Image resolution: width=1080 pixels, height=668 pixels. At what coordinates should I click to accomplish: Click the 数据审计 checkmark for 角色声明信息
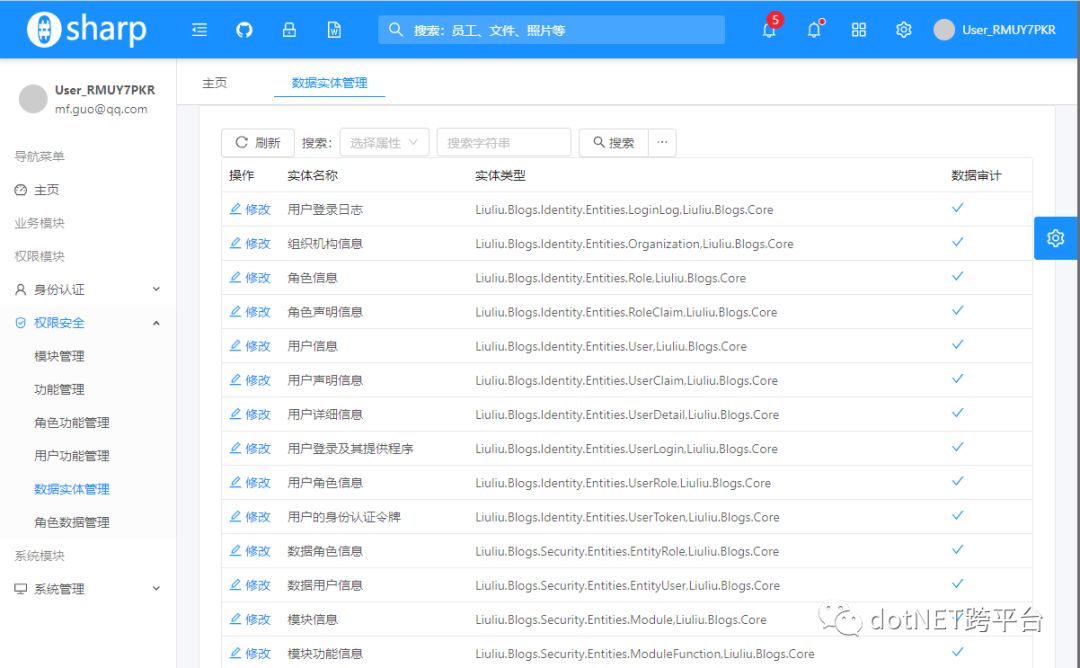[x=957, y=311]
